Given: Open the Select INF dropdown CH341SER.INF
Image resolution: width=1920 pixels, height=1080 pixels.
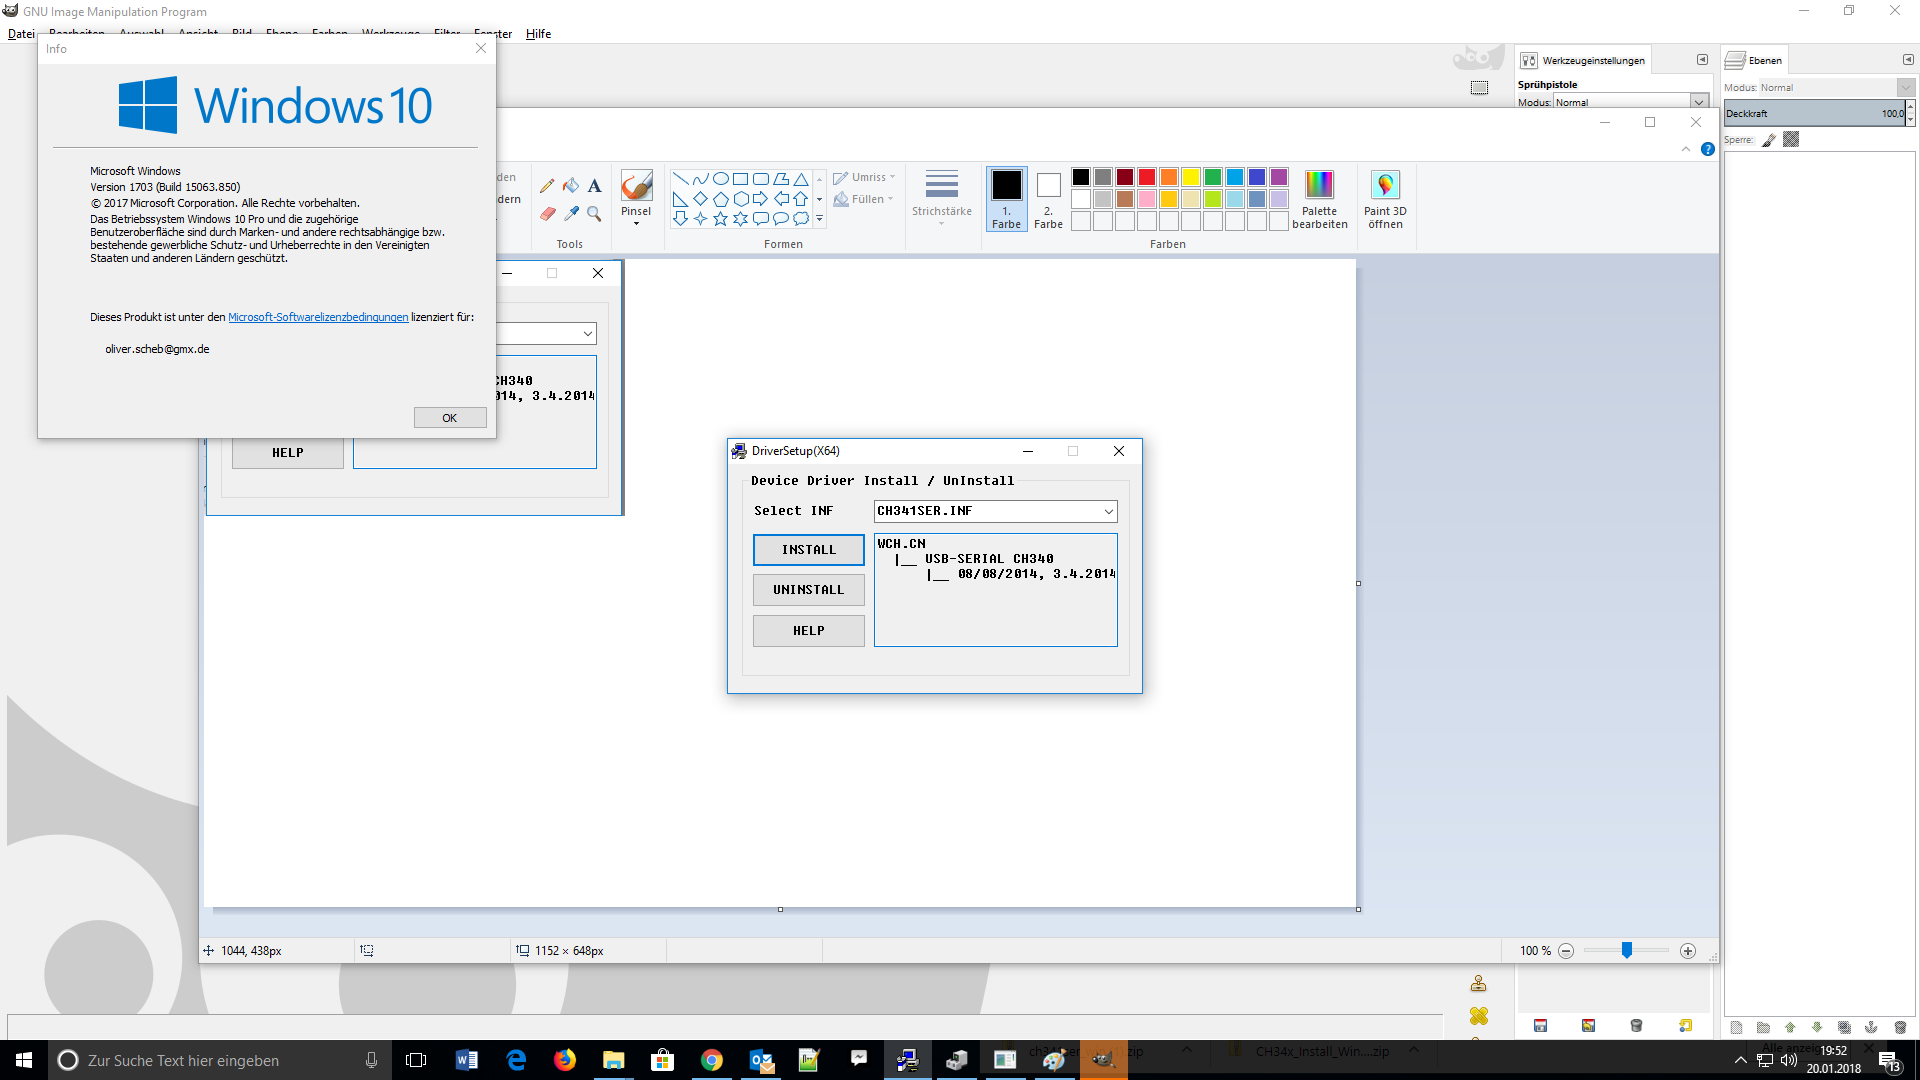Looking at the screenshot, I should [995, 511].
